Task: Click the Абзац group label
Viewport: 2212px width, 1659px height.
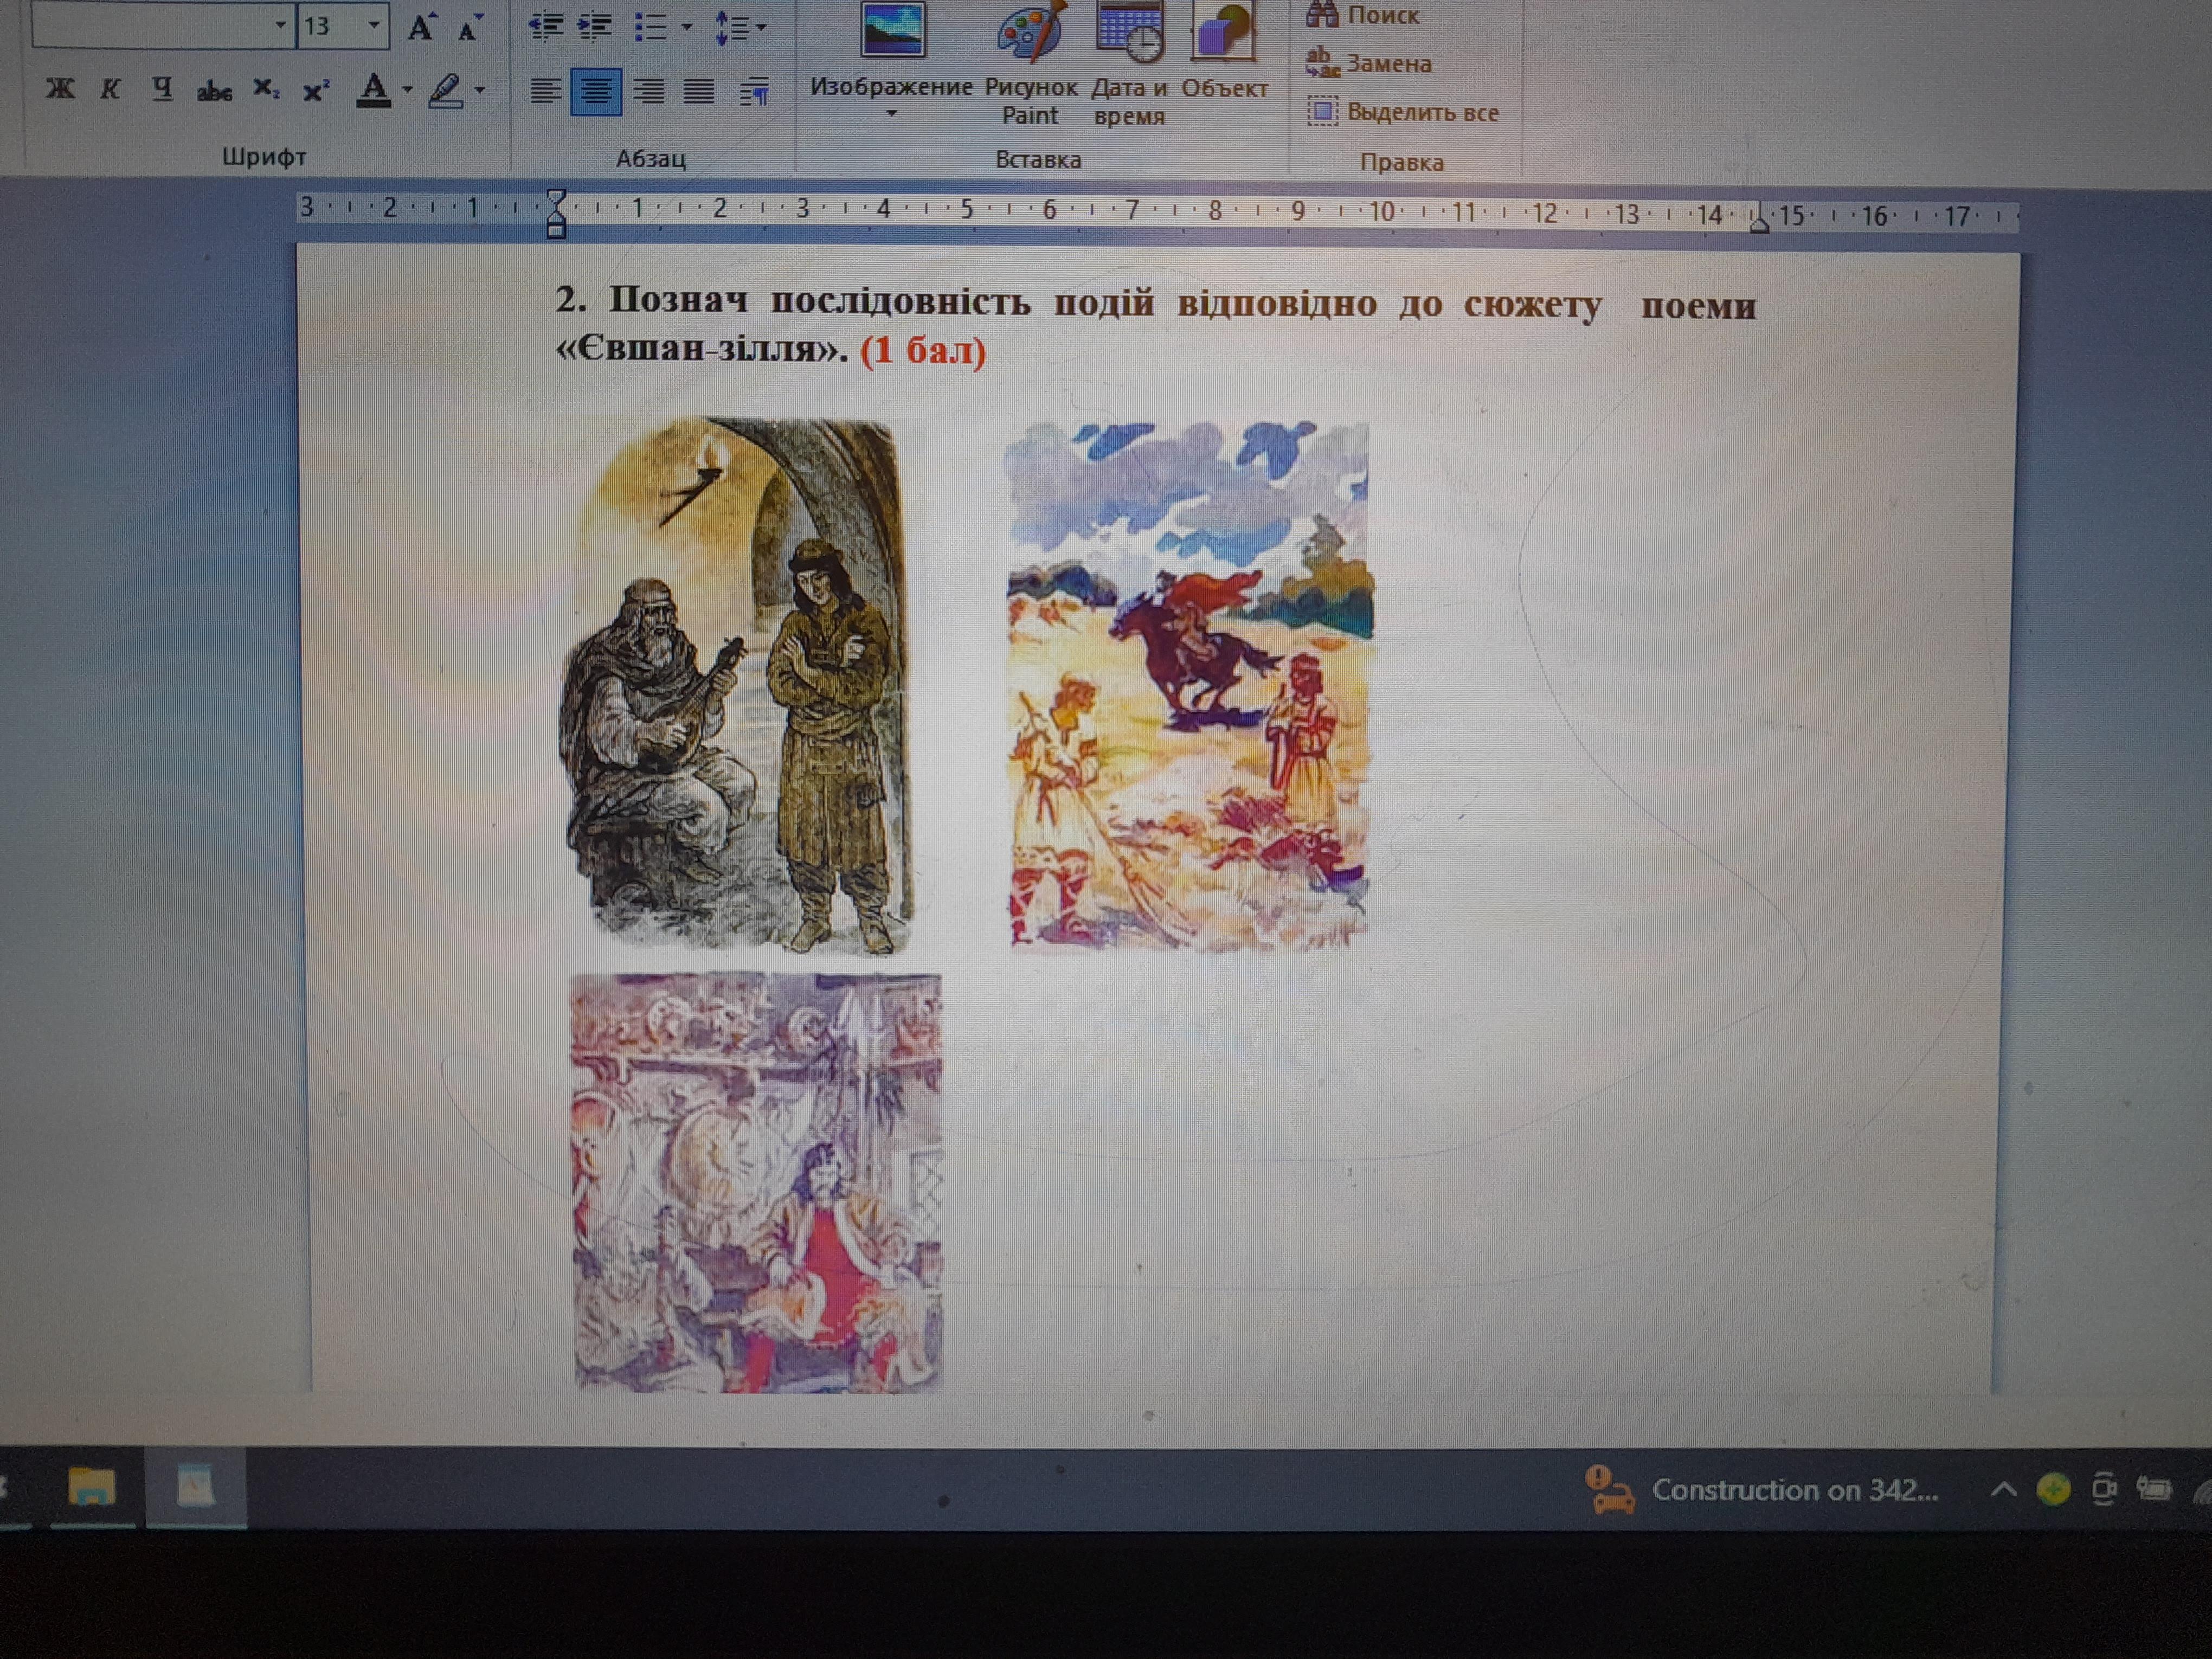Action: tap(651, 159)
